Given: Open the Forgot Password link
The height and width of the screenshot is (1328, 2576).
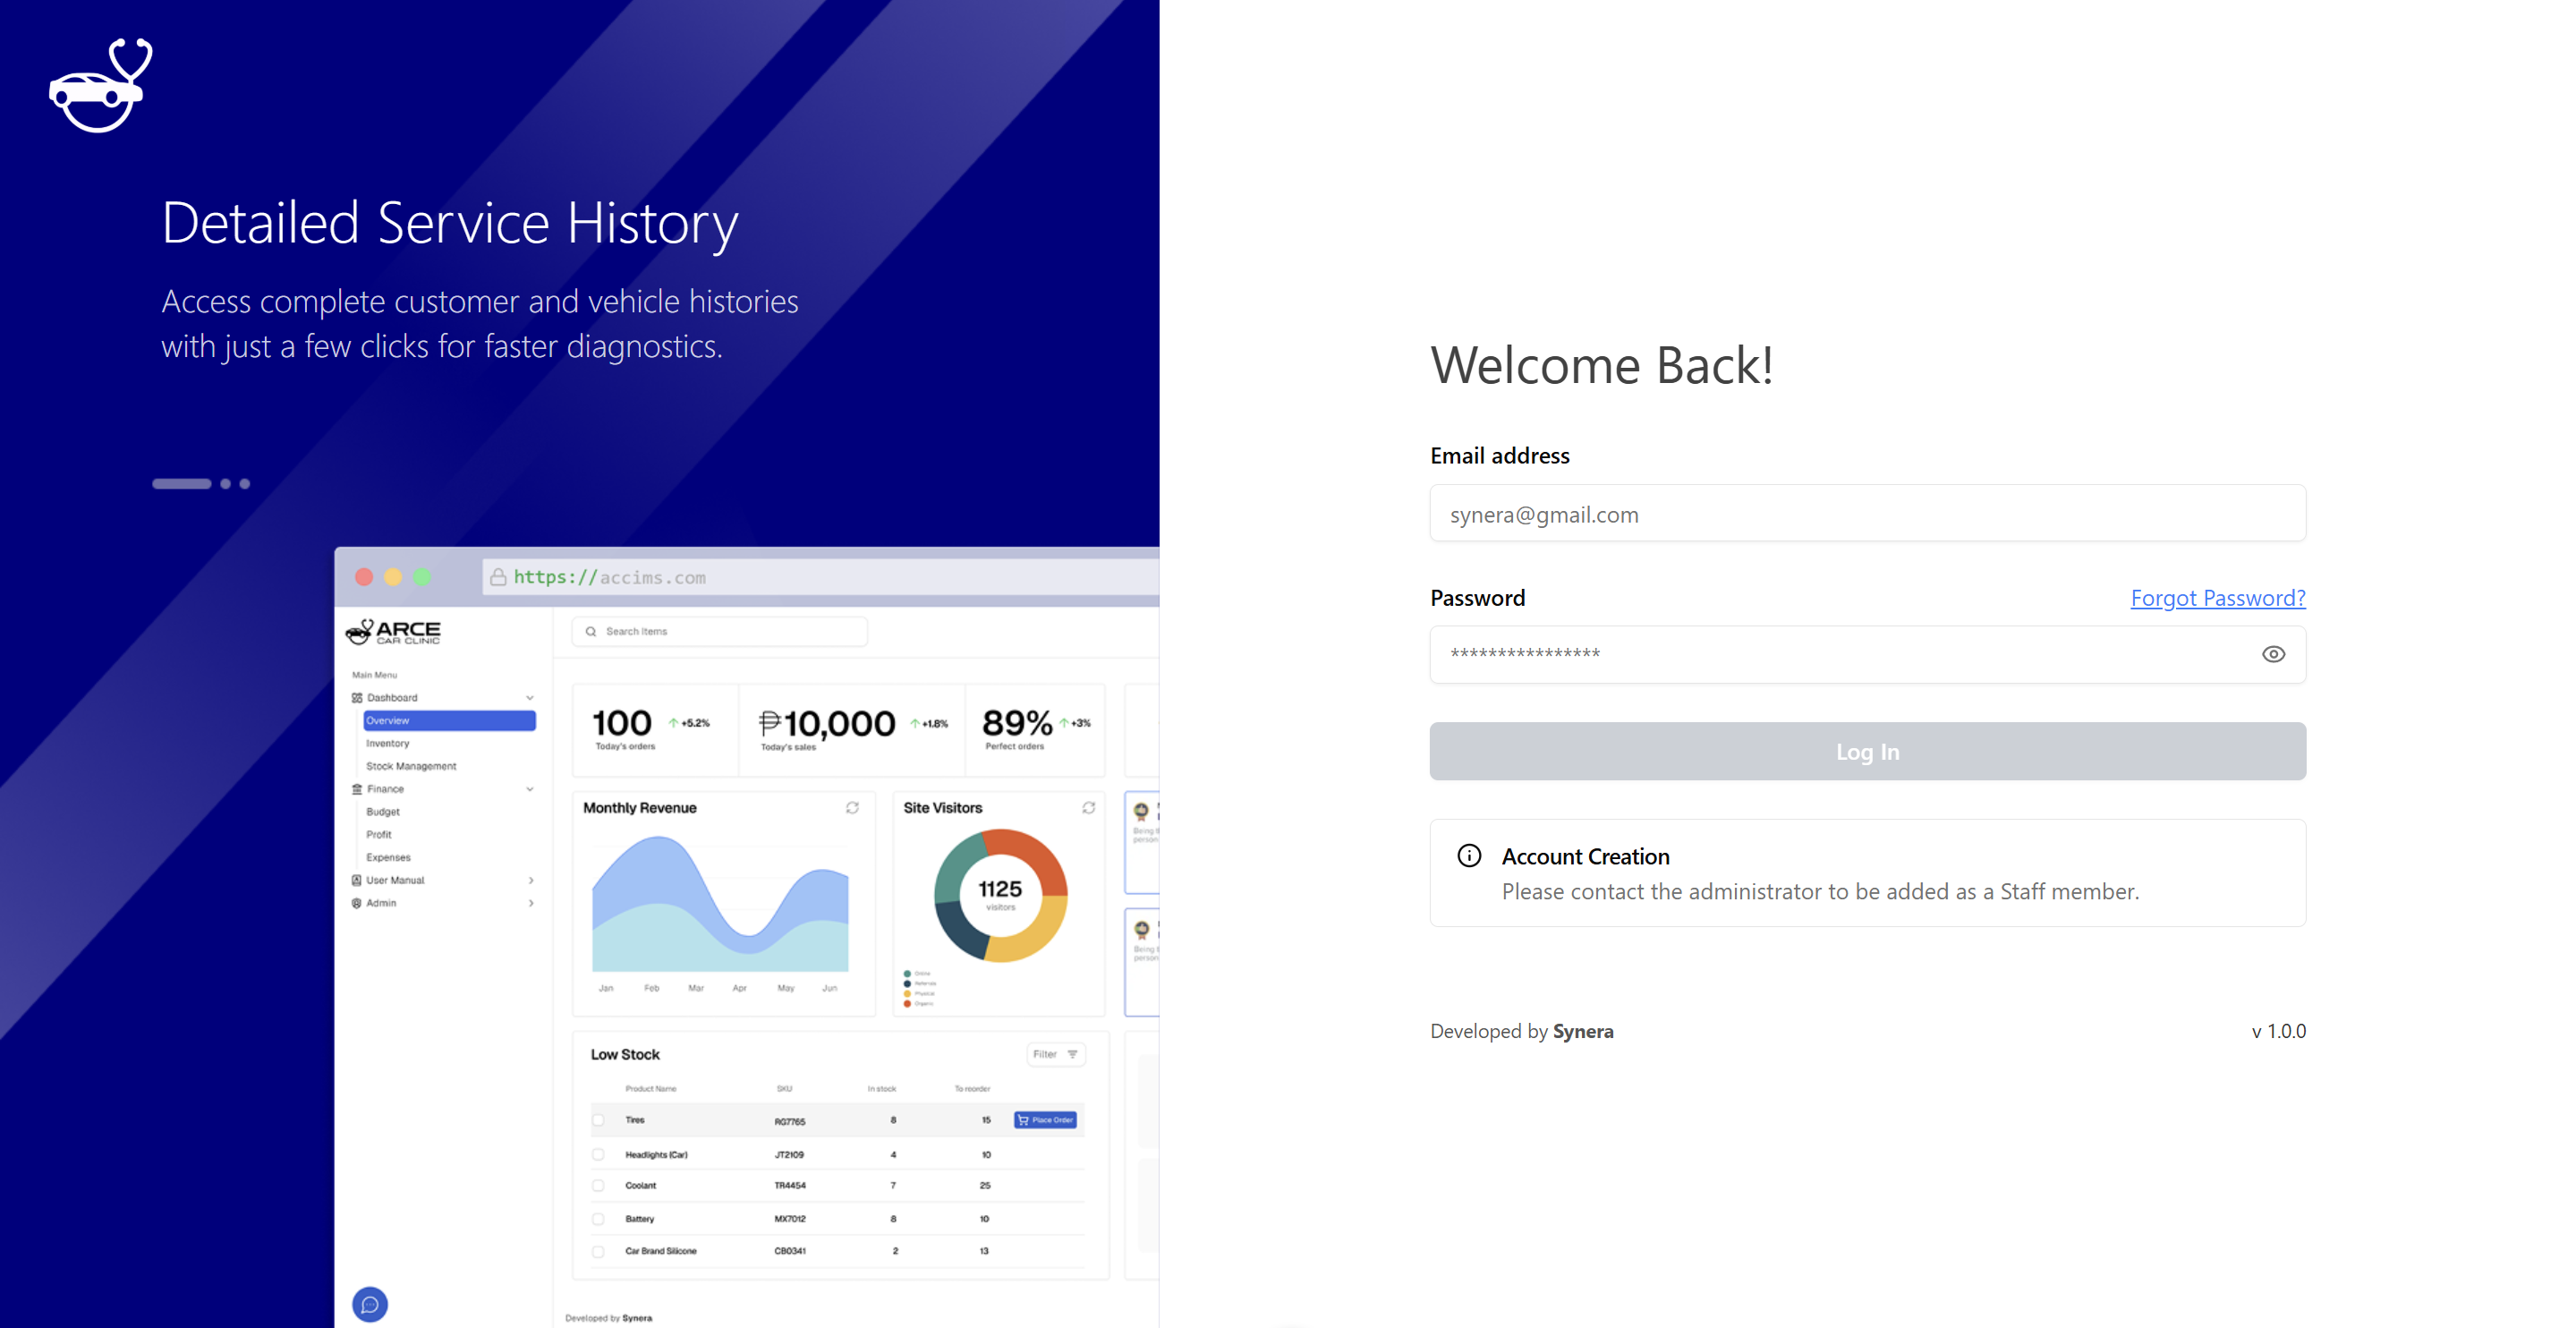Looking at the screenshot, I should [x=2217, y=598].
